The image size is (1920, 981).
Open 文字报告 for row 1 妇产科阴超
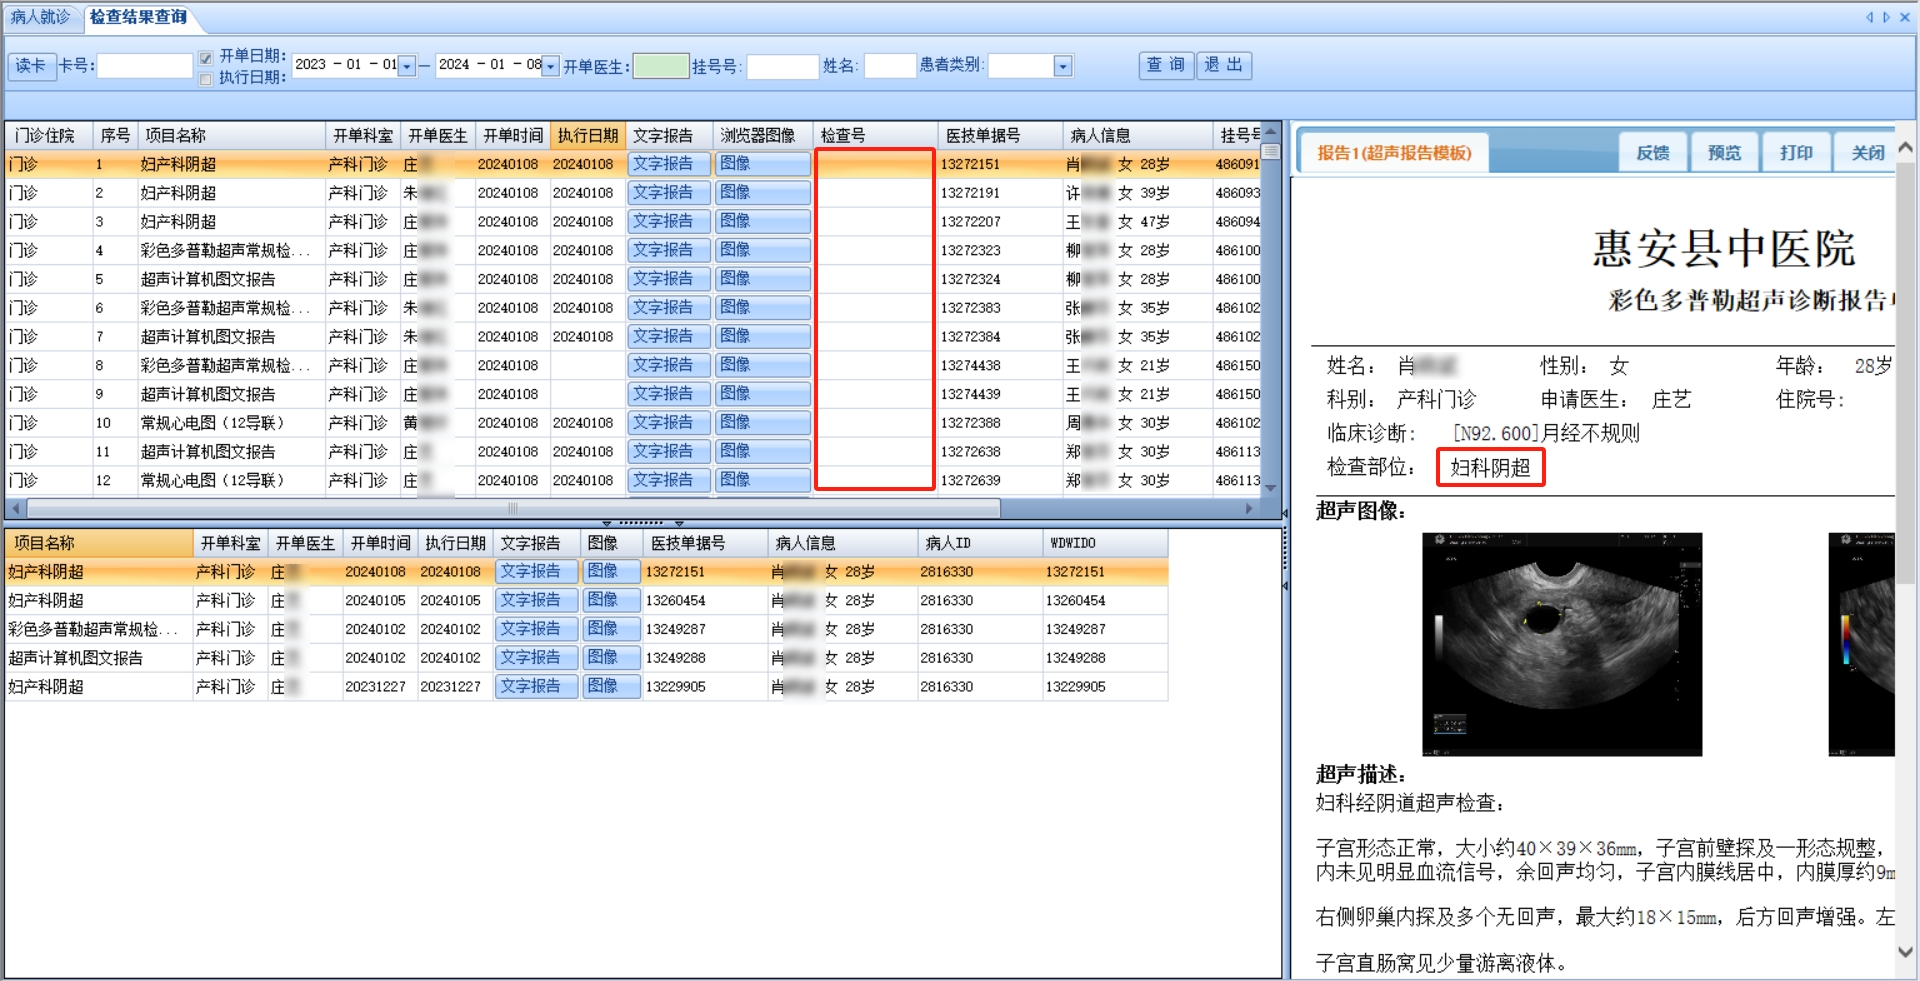tap(669, 164)
